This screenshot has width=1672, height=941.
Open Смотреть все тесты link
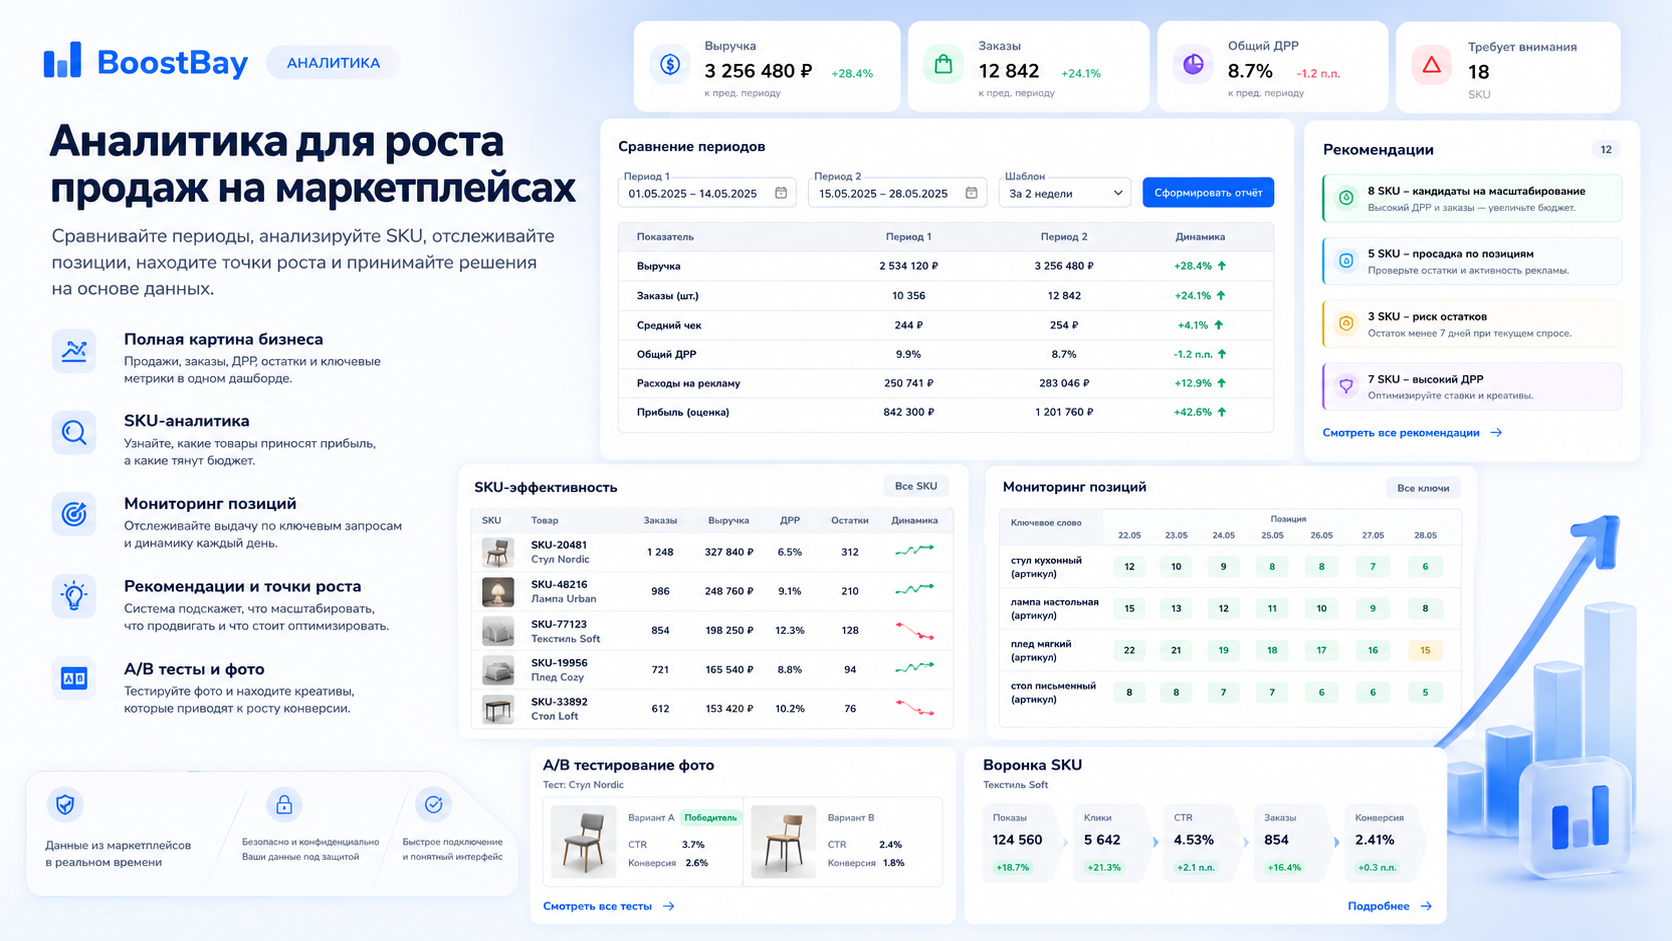[x=597, y=906]
